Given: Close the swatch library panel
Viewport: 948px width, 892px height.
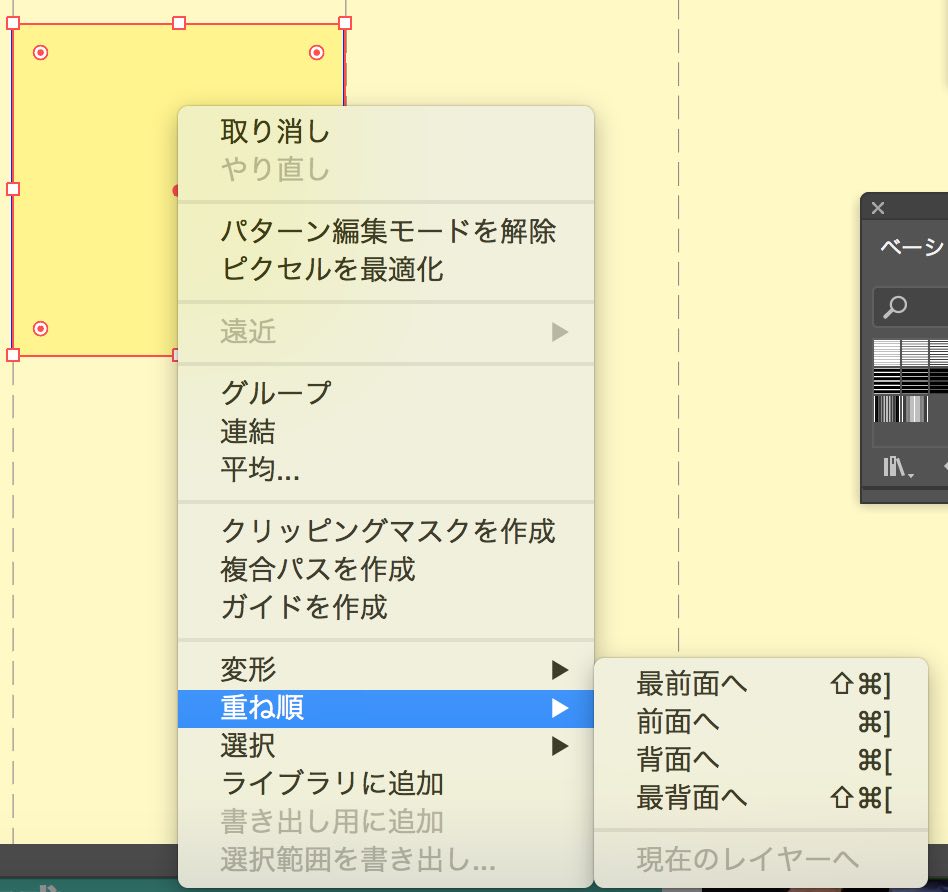Looking at the screenshot, I should (x=878, y=208).
